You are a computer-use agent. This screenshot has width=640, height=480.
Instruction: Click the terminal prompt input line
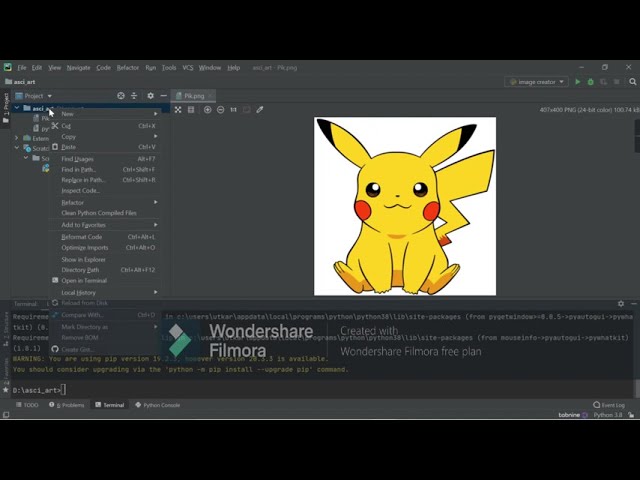[322, 390]
